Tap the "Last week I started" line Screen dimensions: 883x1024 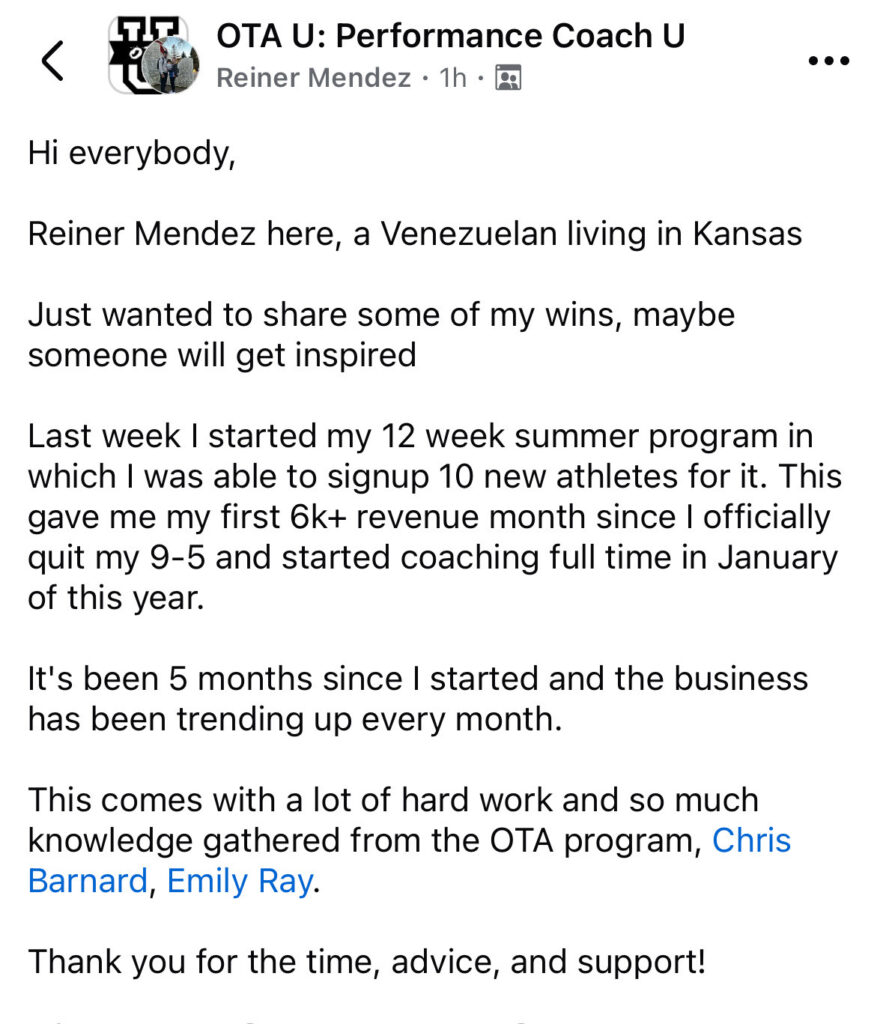point(420,437)
